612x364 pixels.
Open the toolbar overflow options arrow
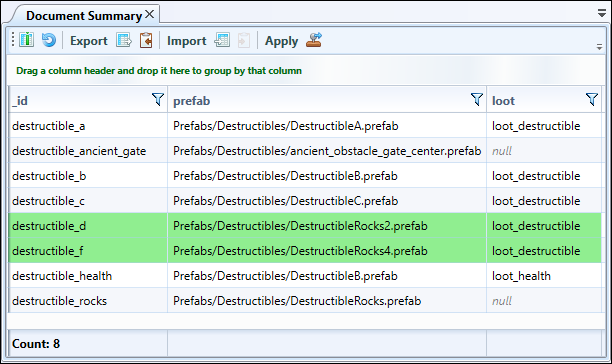[600, 47]
